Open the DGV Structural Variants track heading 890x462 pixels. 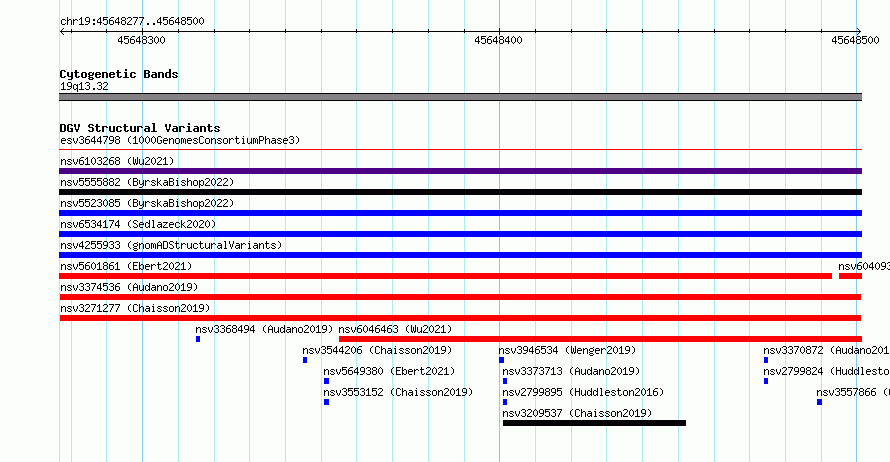(x=140, y=128)
